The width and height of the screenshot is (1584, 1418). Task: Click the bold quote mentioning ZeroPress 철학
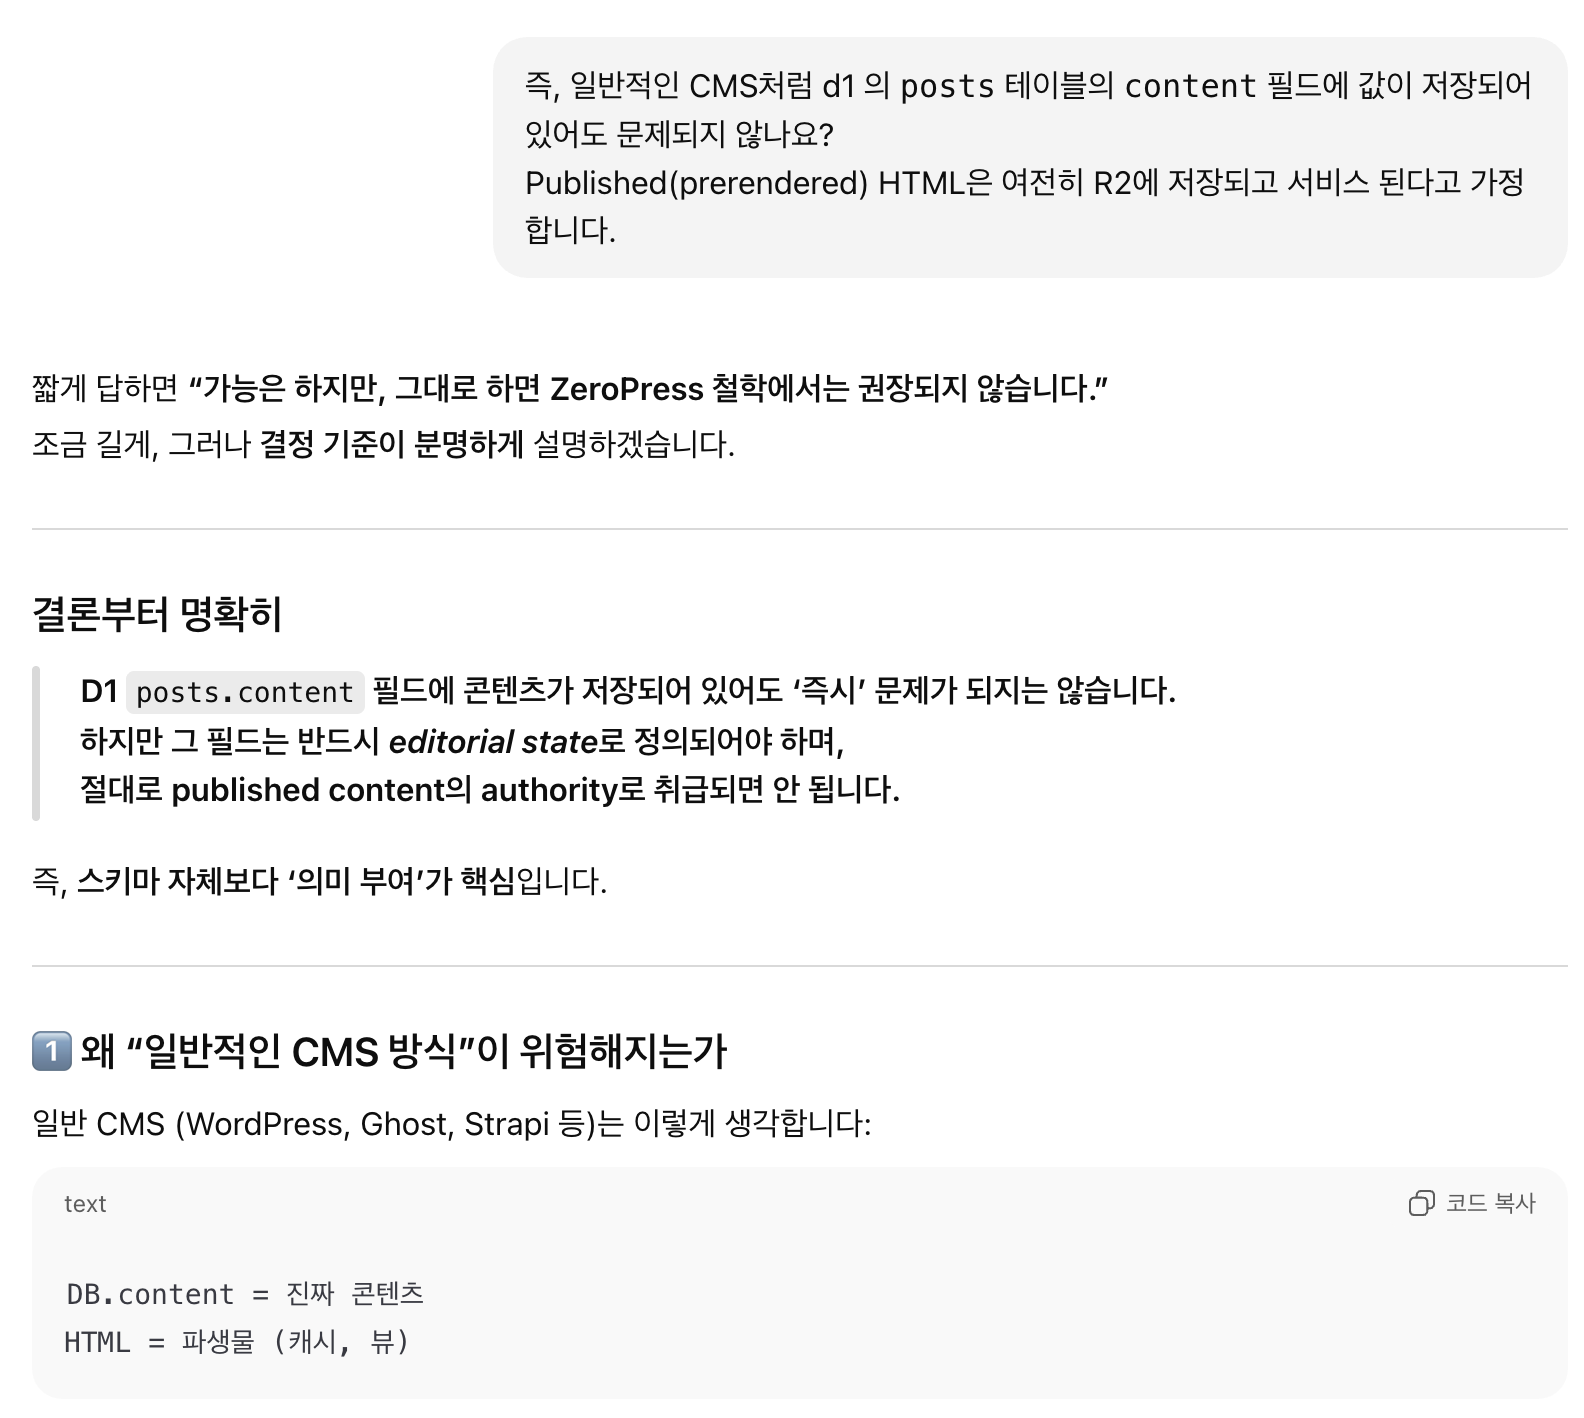click(x=649, y=388)
